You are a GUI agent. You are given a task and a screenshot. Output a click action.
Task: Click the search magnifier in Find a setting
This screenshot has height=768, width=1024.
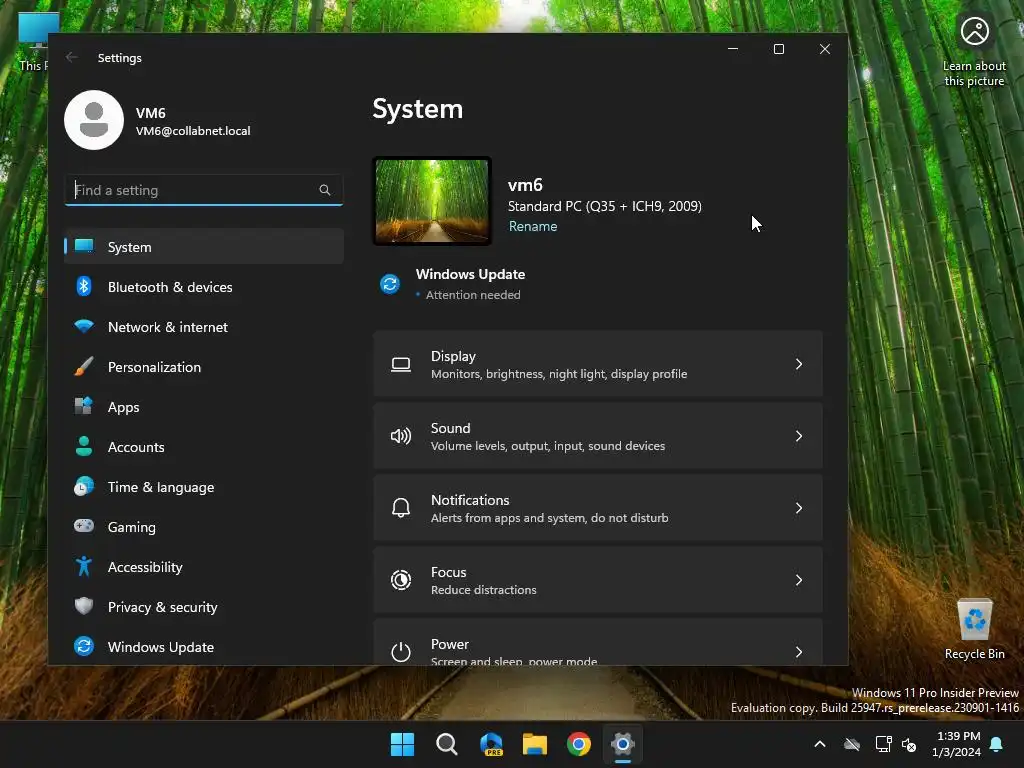[x=325, y=190]
